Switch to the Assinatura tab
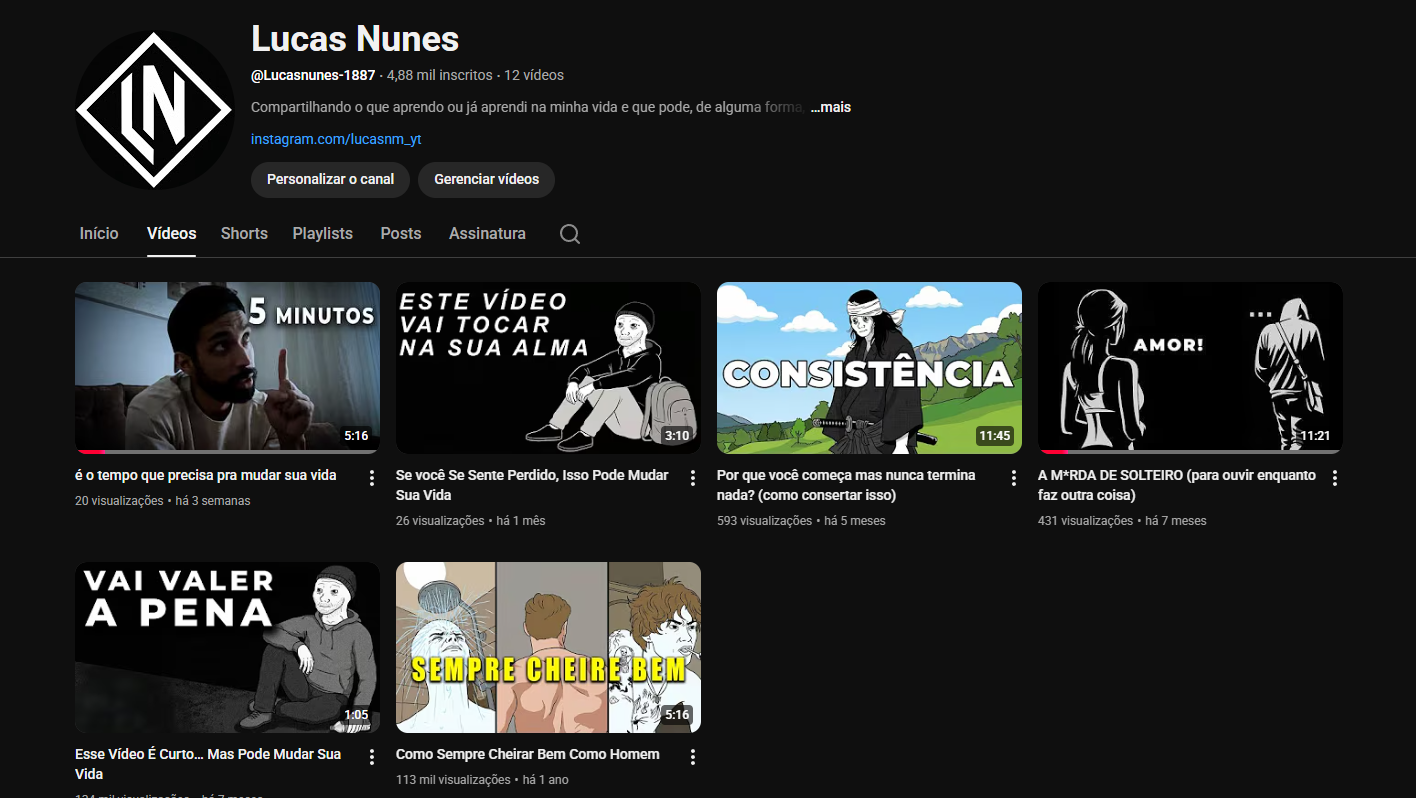Screen dimensions: 1416x798 (487, 233)
